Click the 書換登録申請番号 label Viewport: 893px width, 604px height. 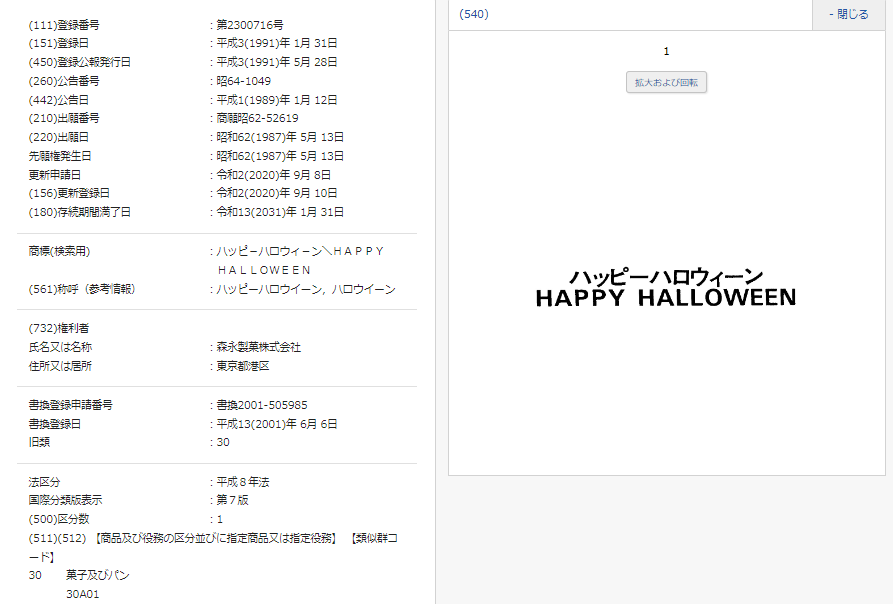point(71,405)
